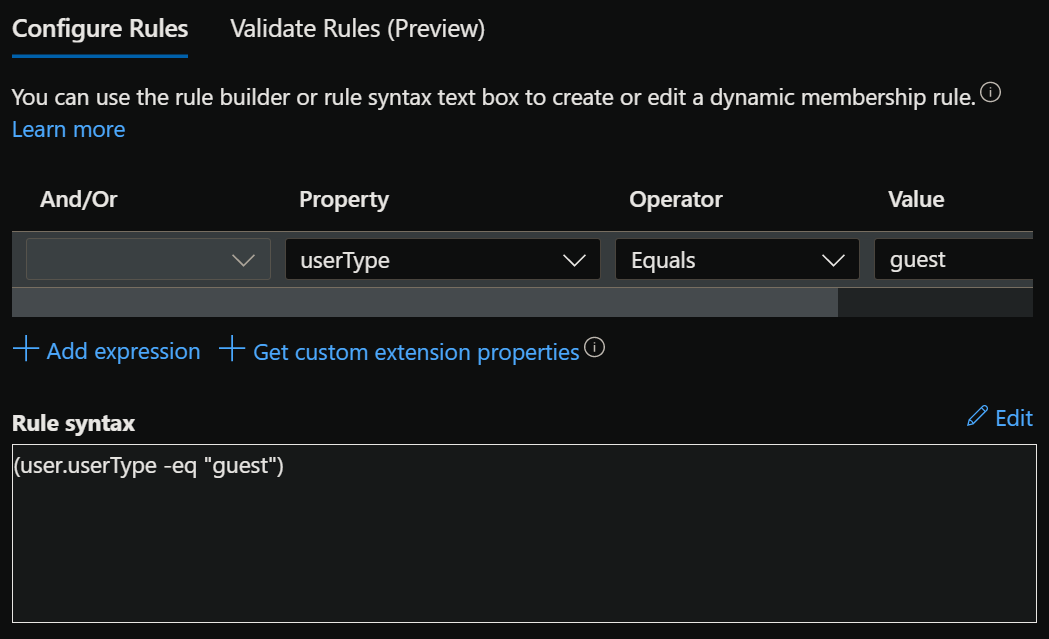Switch to Validate Rules (Preview) tab
Image resolution: width=1049 pixels, height=639 pixels.
(x=357, y=29)
